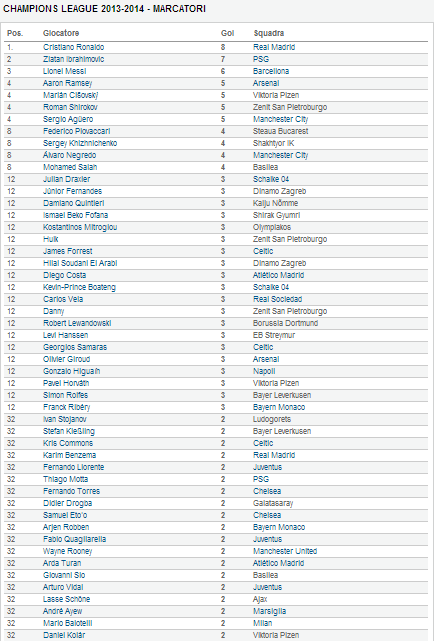Click Robert Lewandowski's name
434x641 pixels.
tap(77, 323)
